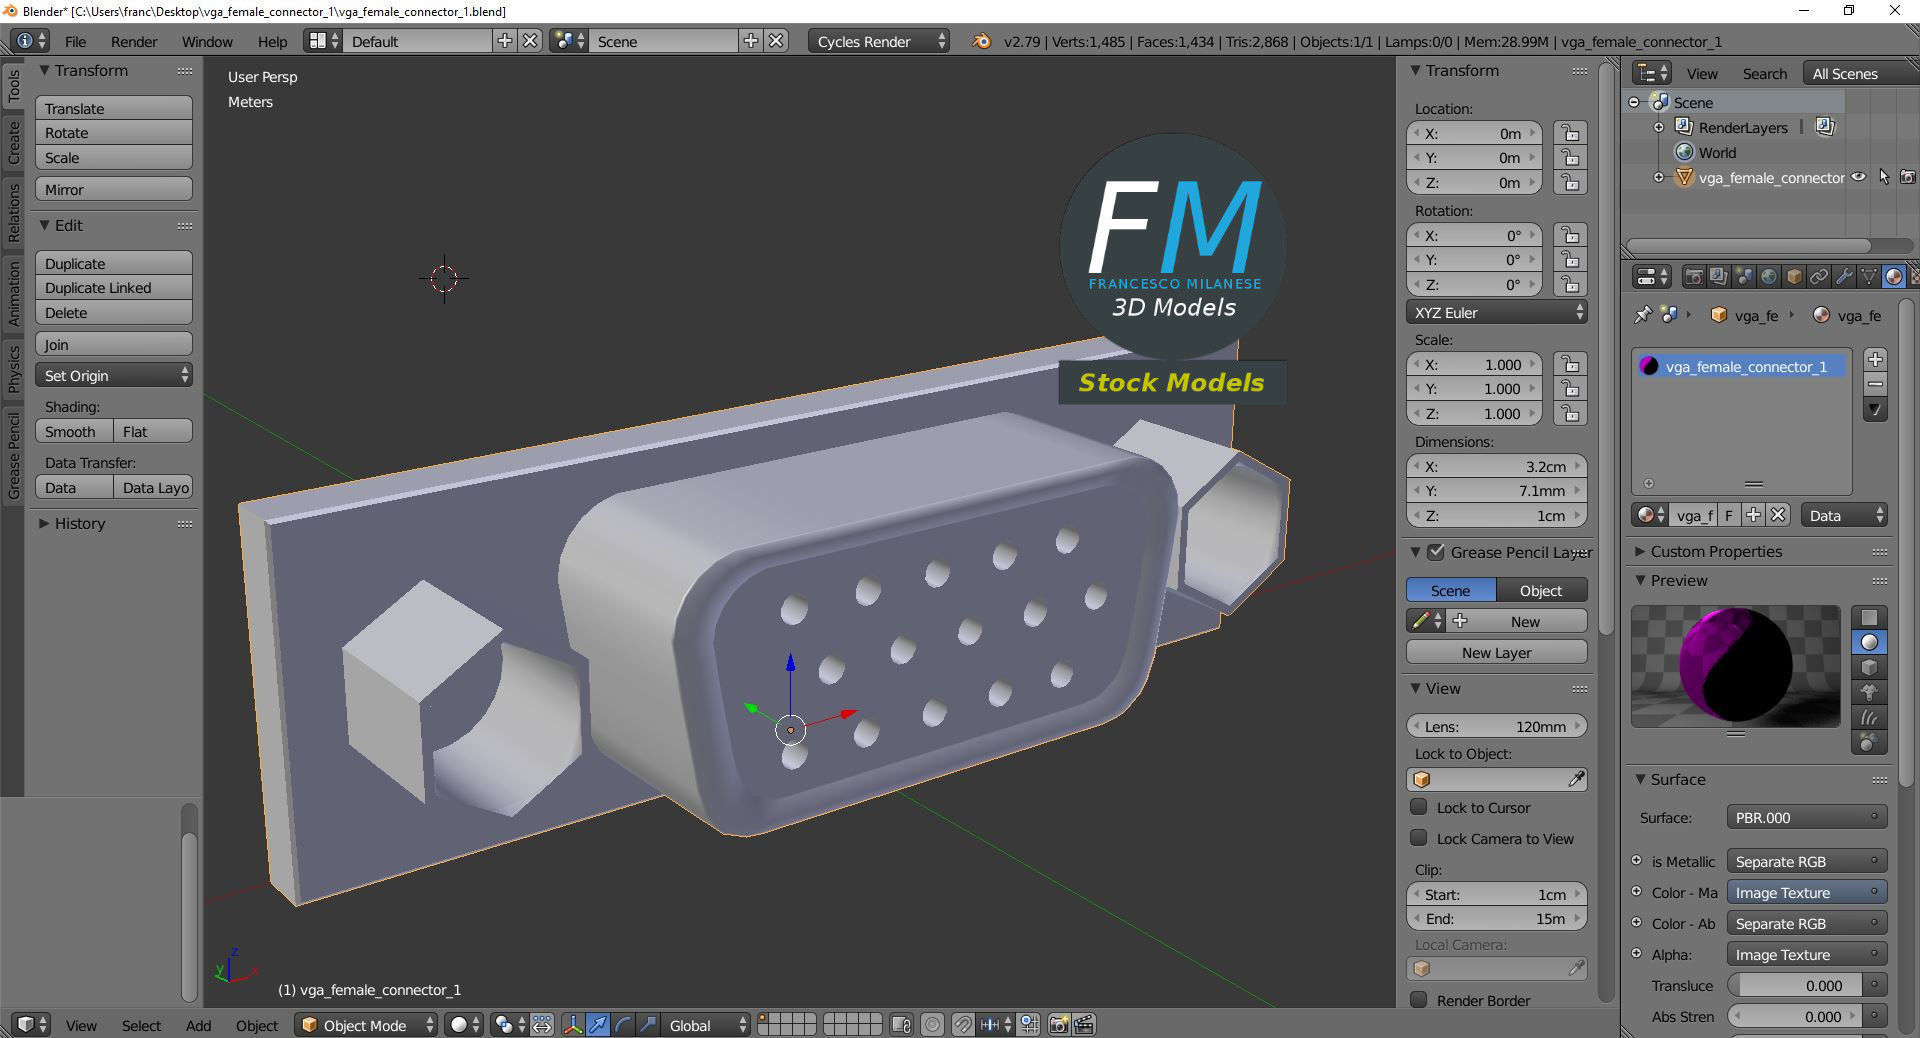This screenshot has width=1920, height=1038.
Task: Select cube preview shape for material
Action: 1869,668
